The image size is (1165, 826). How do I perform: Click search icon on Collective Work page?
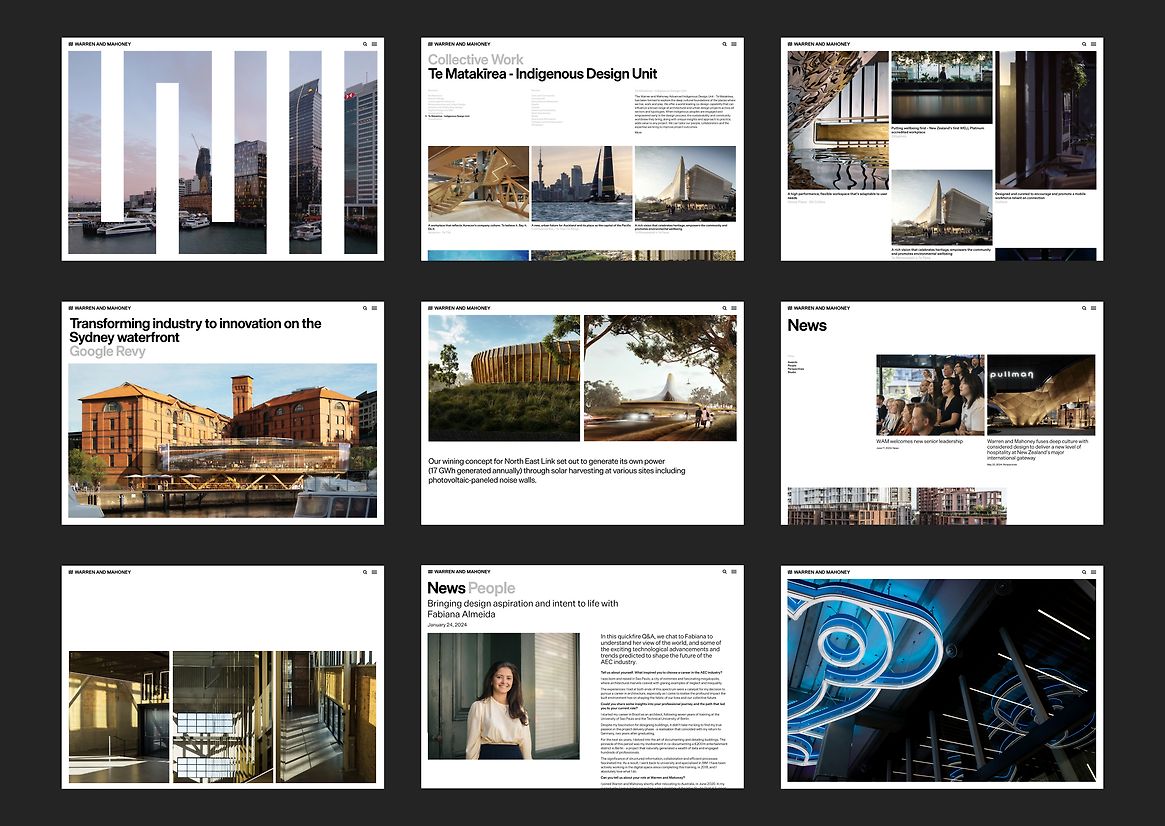click(x=724, y=44)
